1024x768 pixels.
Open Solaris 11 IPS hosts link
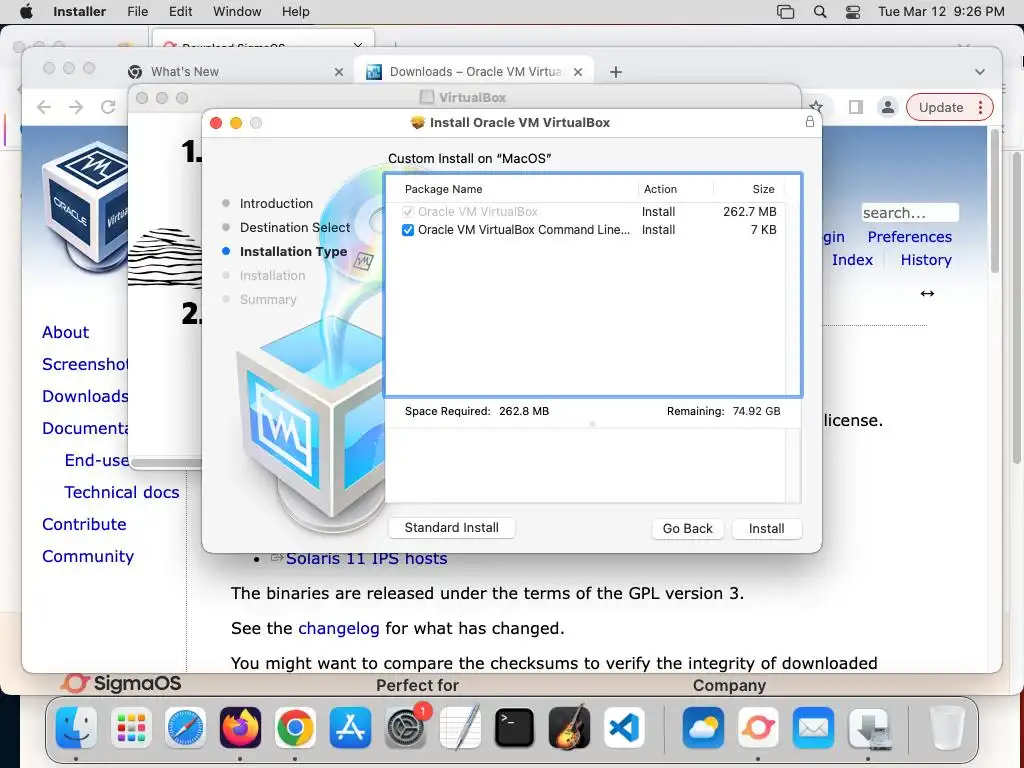366,558
